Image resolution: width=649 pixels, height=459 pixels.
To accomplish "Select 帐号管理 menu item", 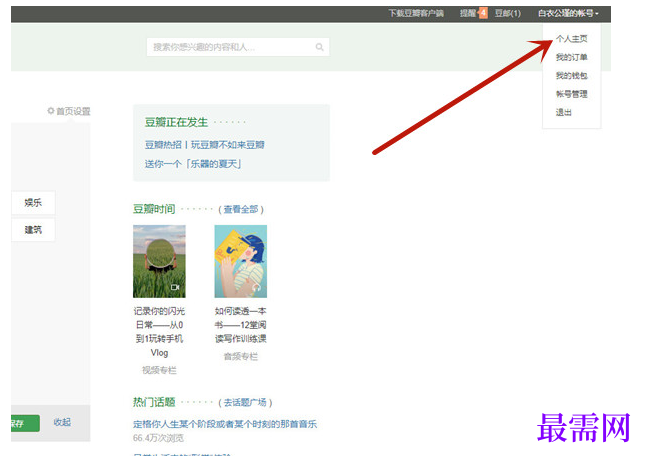I will [571, 94].
